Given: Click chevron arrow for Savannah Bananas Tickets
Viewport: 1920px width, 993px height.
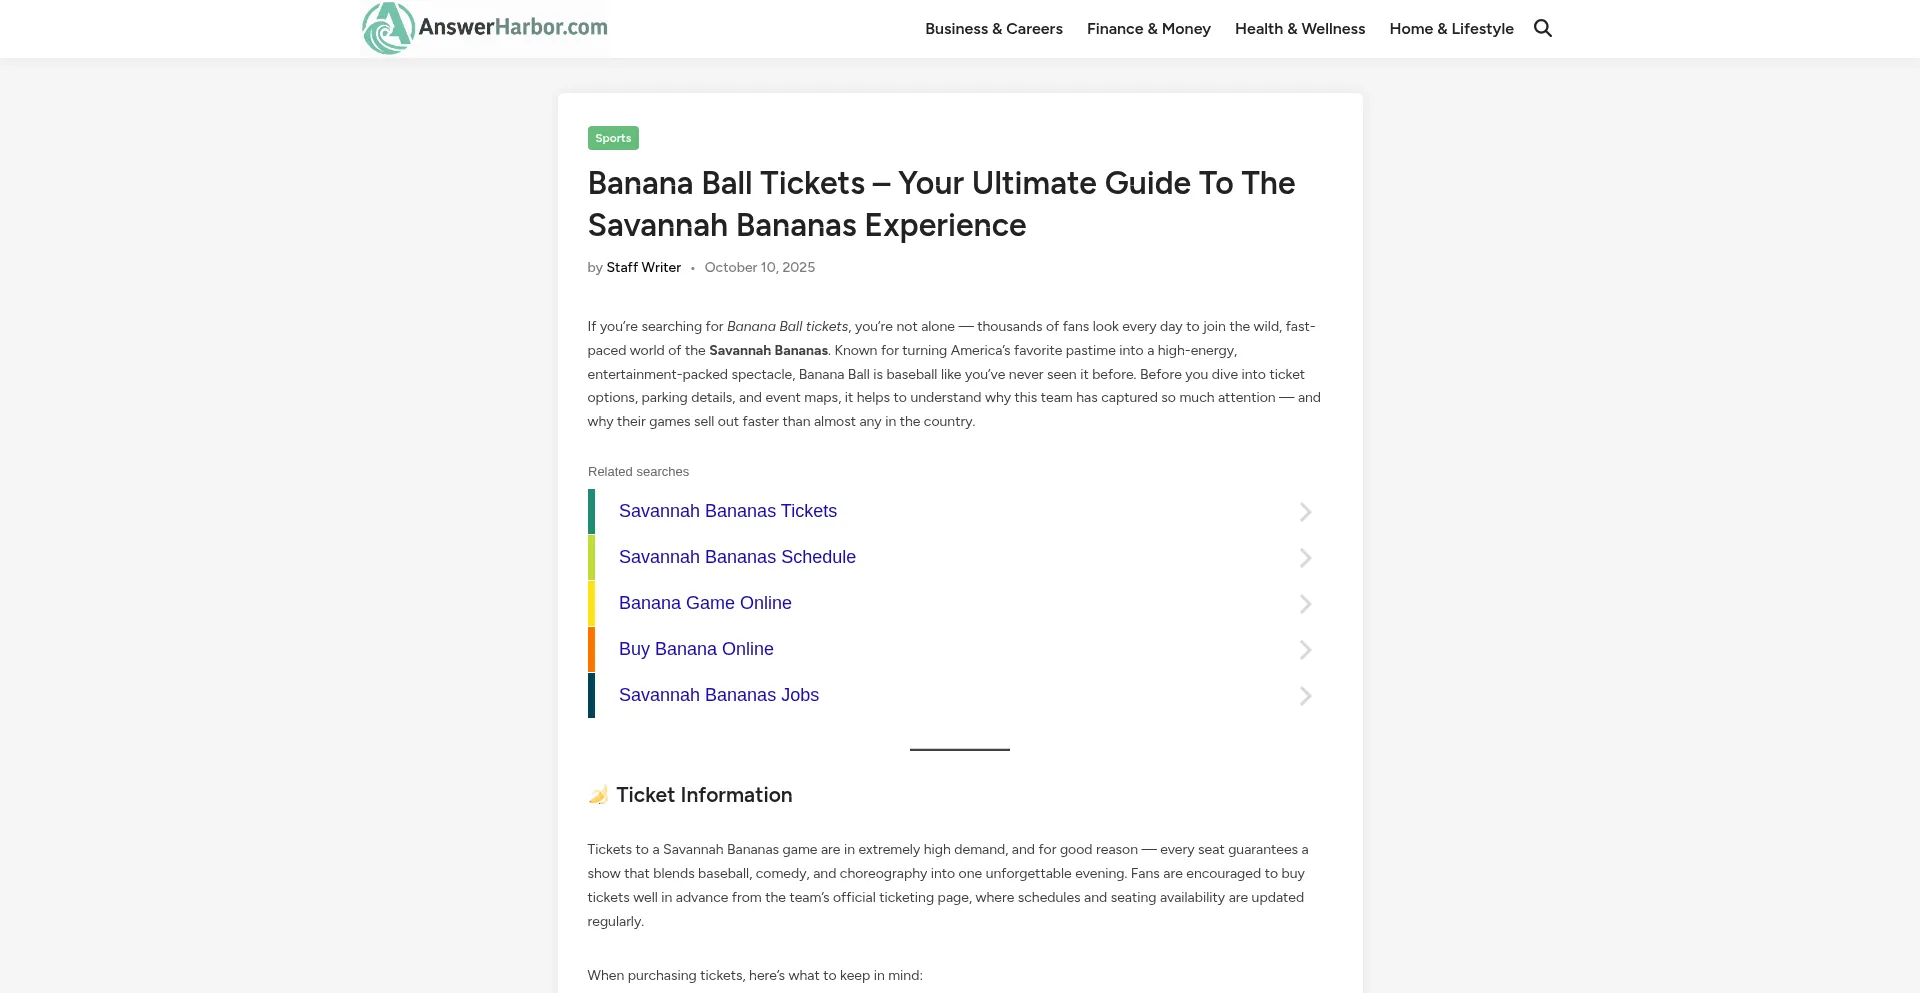Looking at the screenshot, I should (1305, 512).
